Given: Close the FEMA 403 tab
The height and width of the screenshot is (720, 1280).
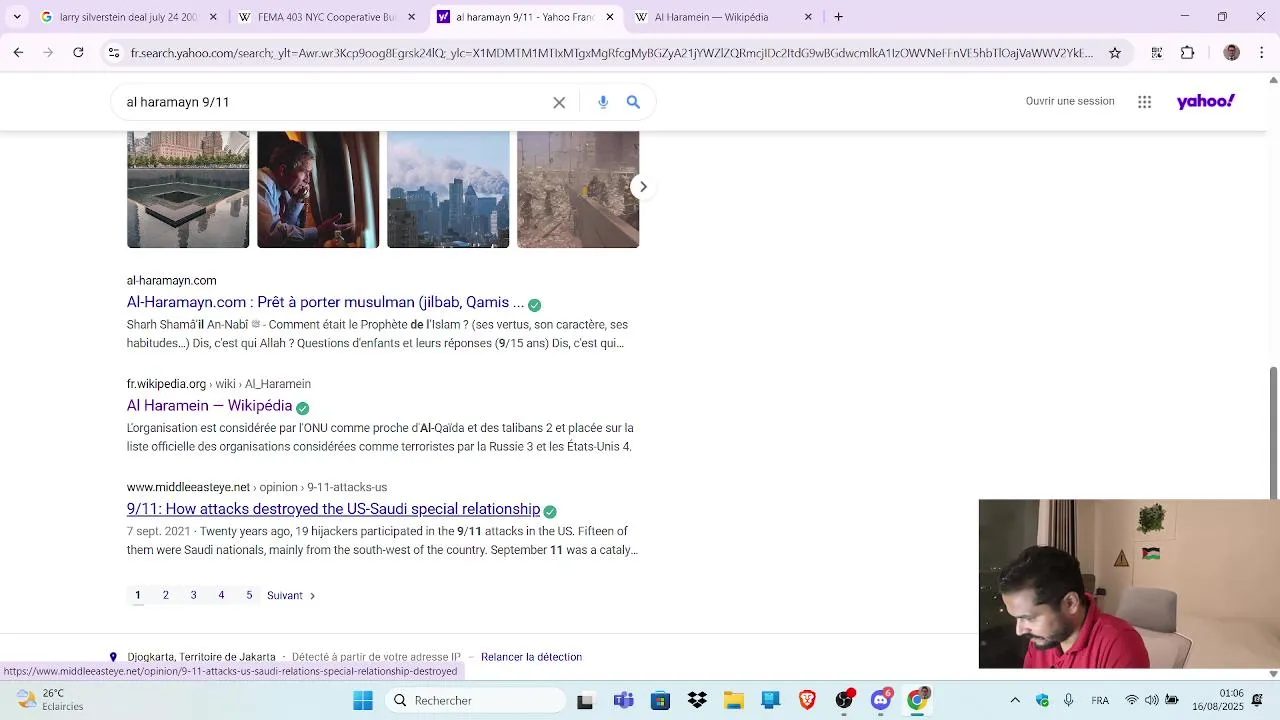Looking at the screenshot, I should 411,17.
